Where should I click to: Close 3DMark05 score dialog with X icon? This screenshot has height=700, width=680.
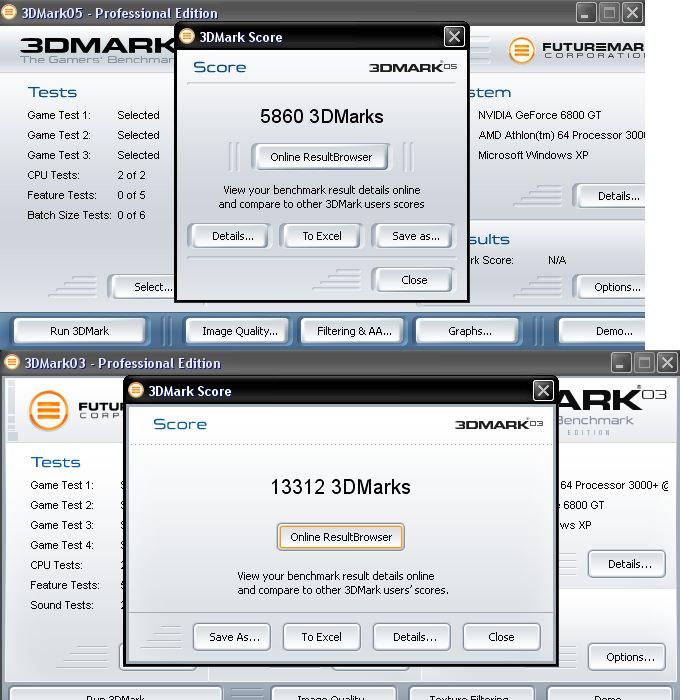tap(454, 37)
